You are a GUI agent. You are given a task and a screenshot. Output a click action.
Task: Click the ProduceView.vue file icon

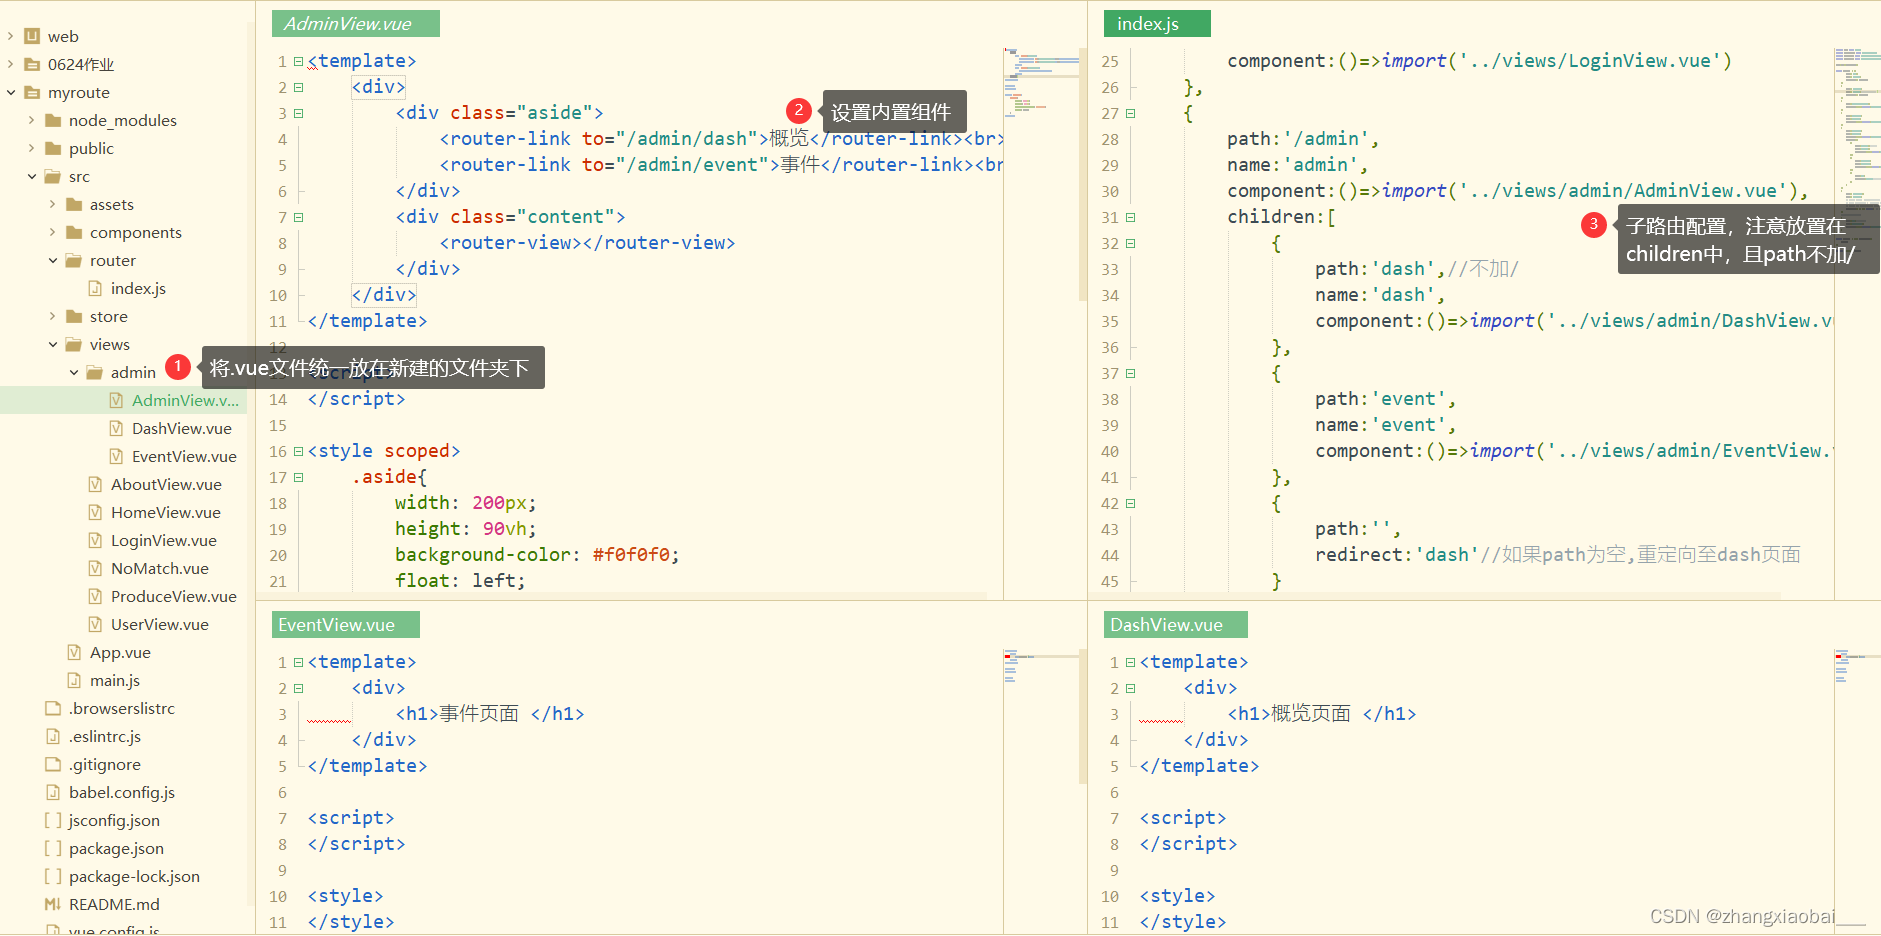pos(95,596)
